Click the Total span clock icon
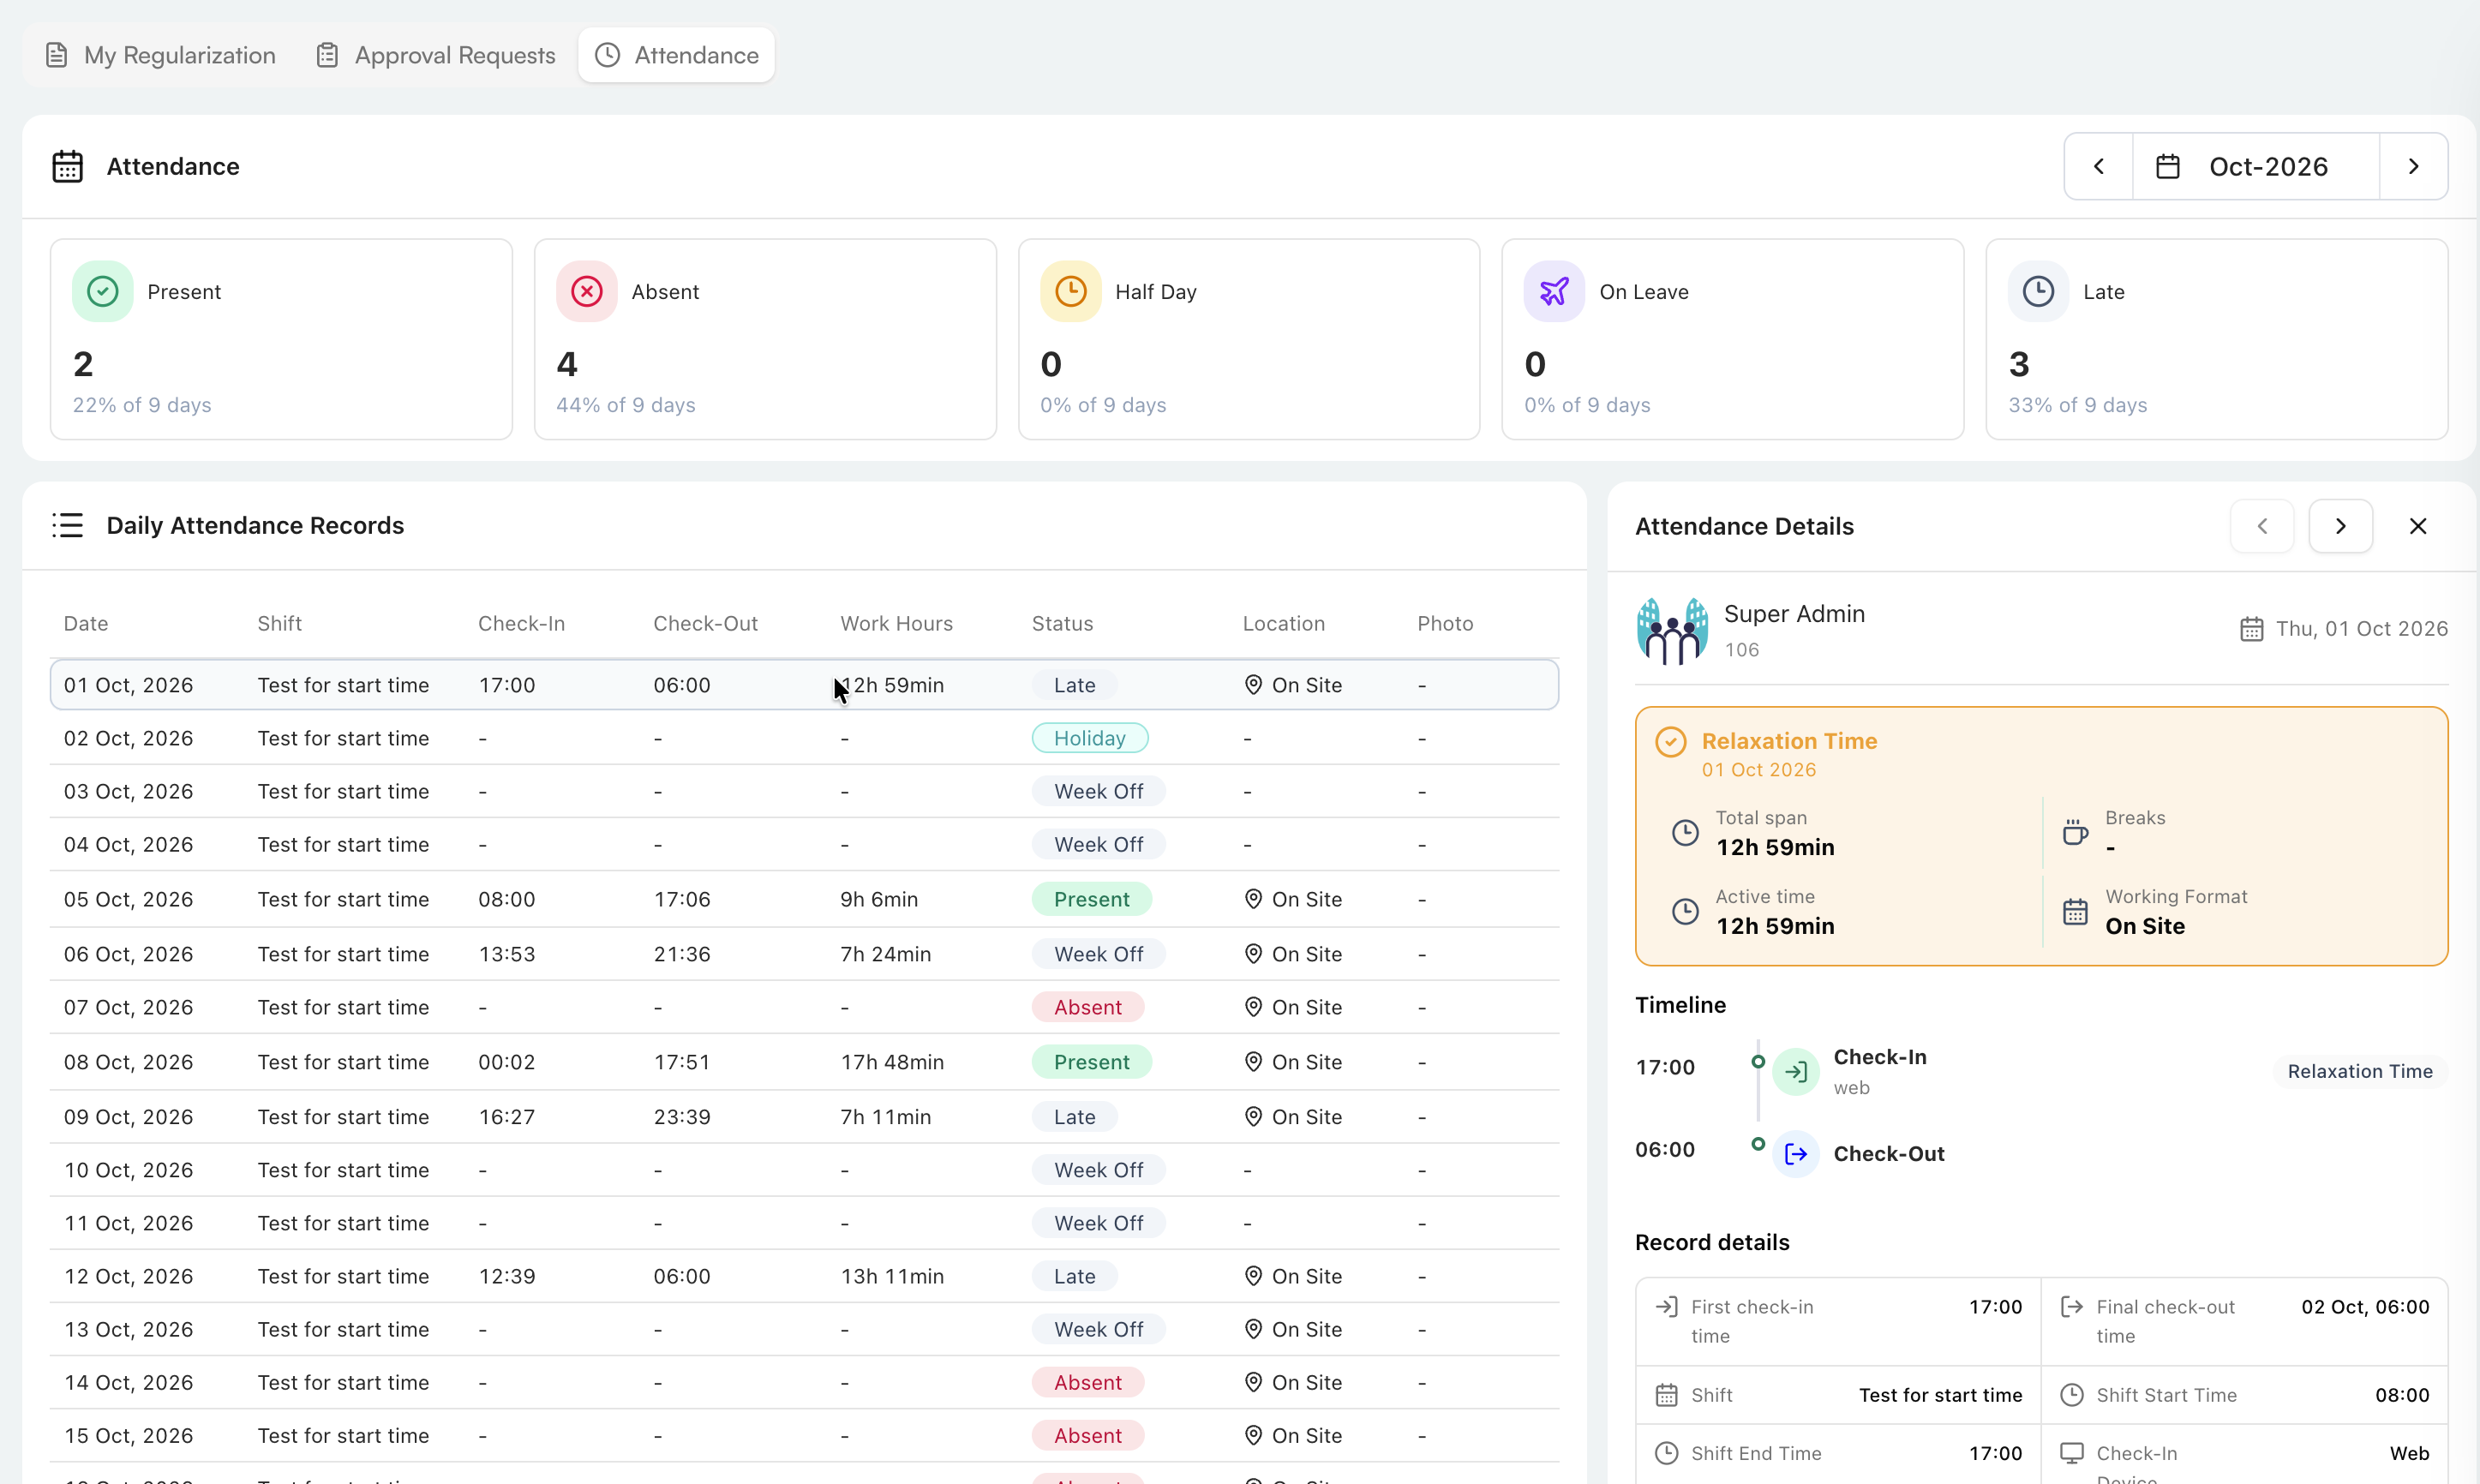 click(x=1685, y=832)
